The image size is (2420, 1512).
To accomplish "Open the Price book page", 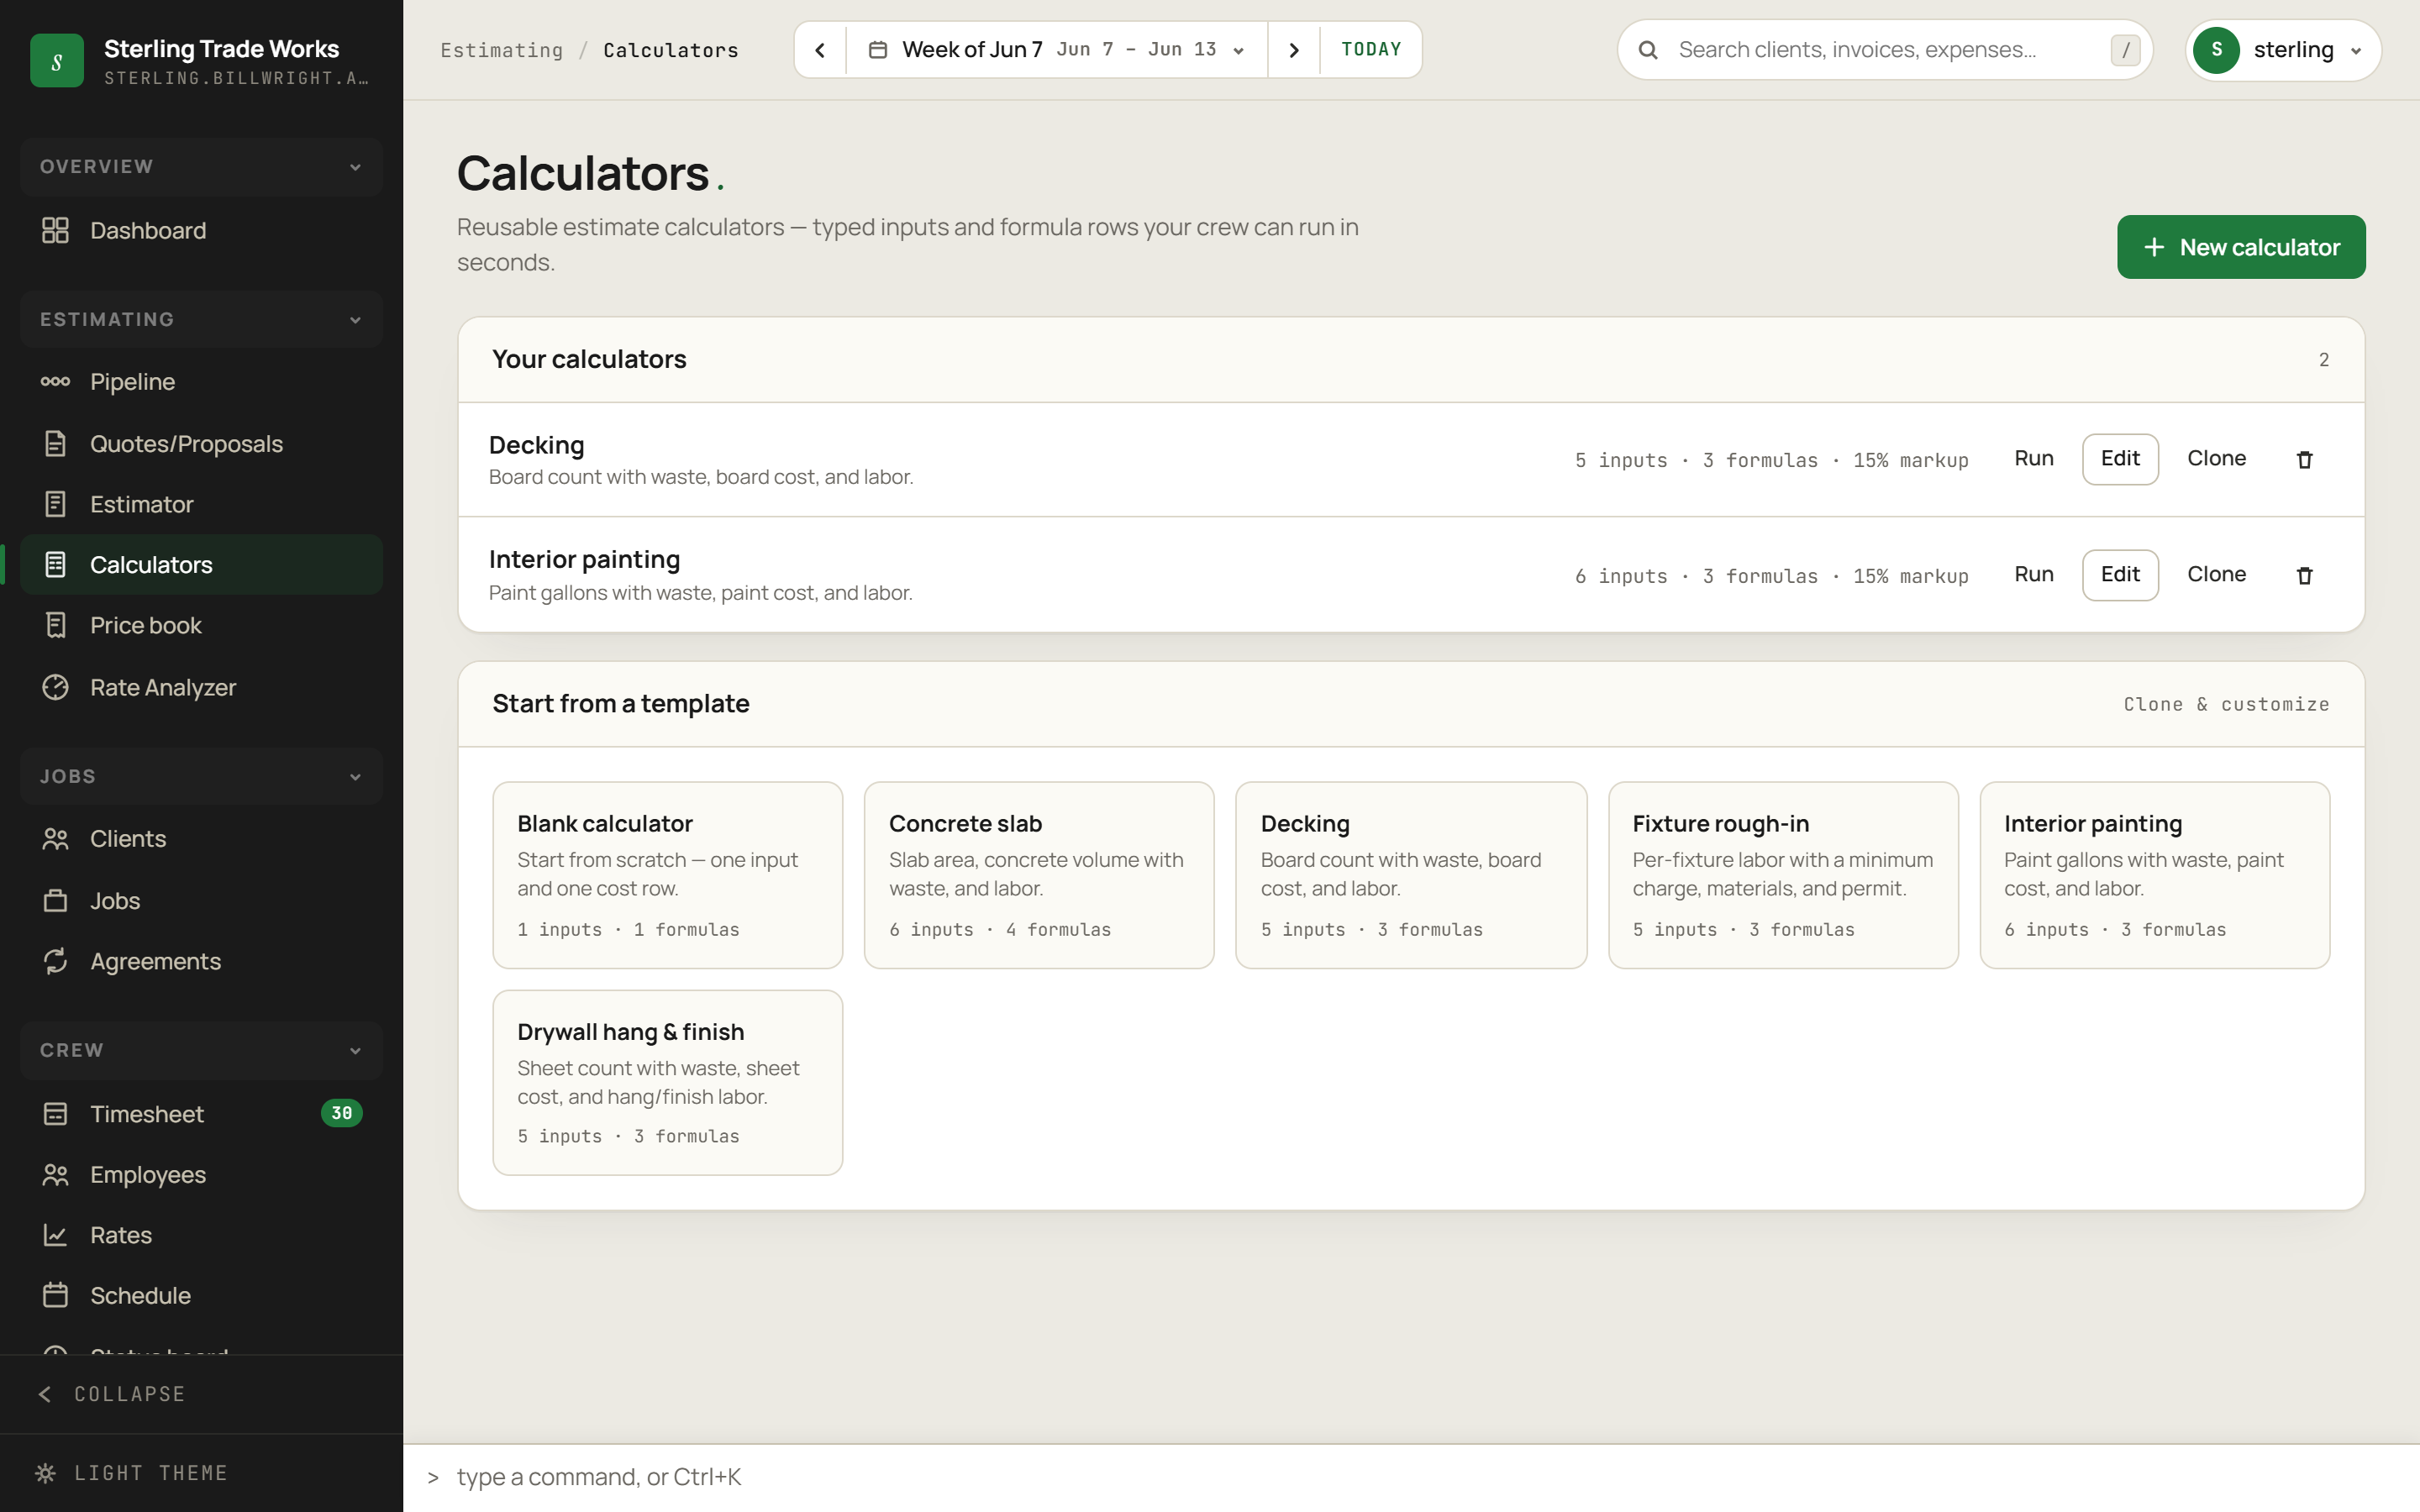I will [202, 626].
